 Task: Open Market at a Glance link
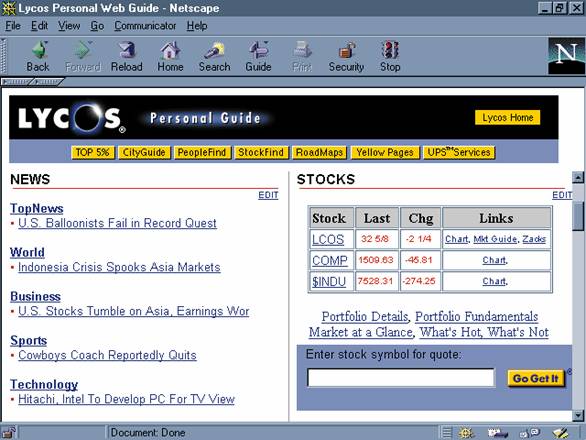coord(361,332)
